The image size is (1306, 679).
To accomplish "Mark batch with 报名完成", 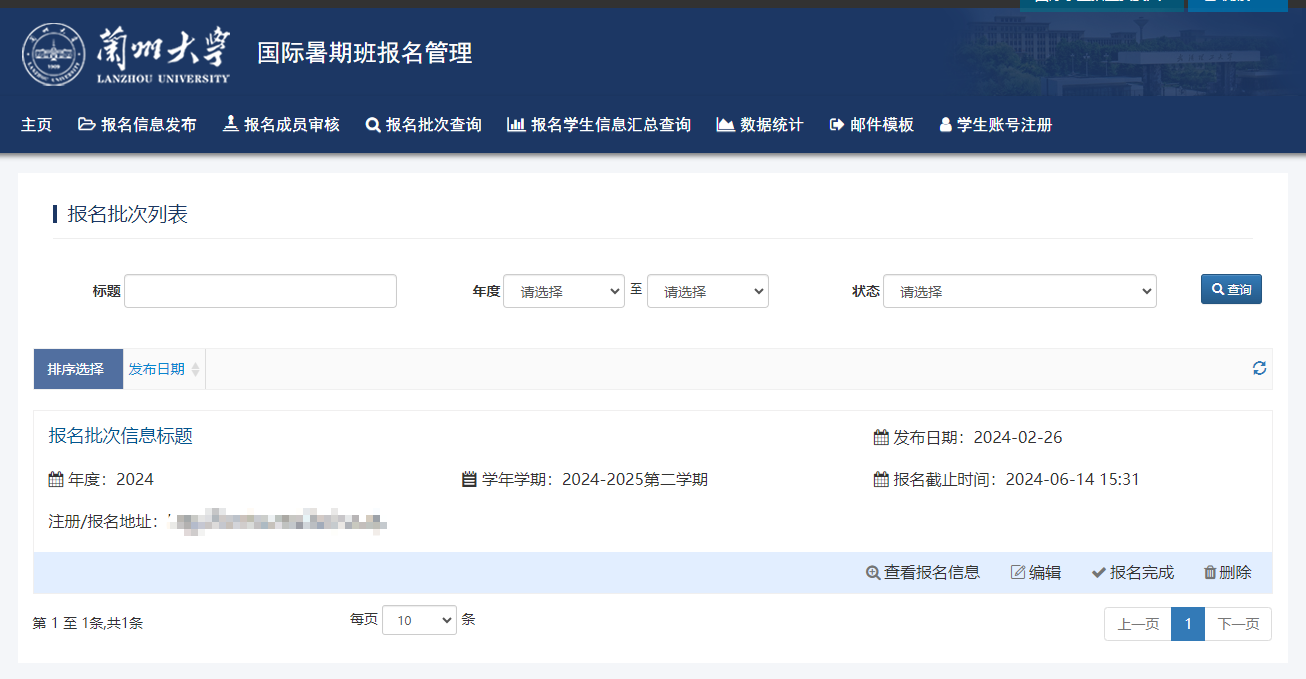I will [1132, 573].
